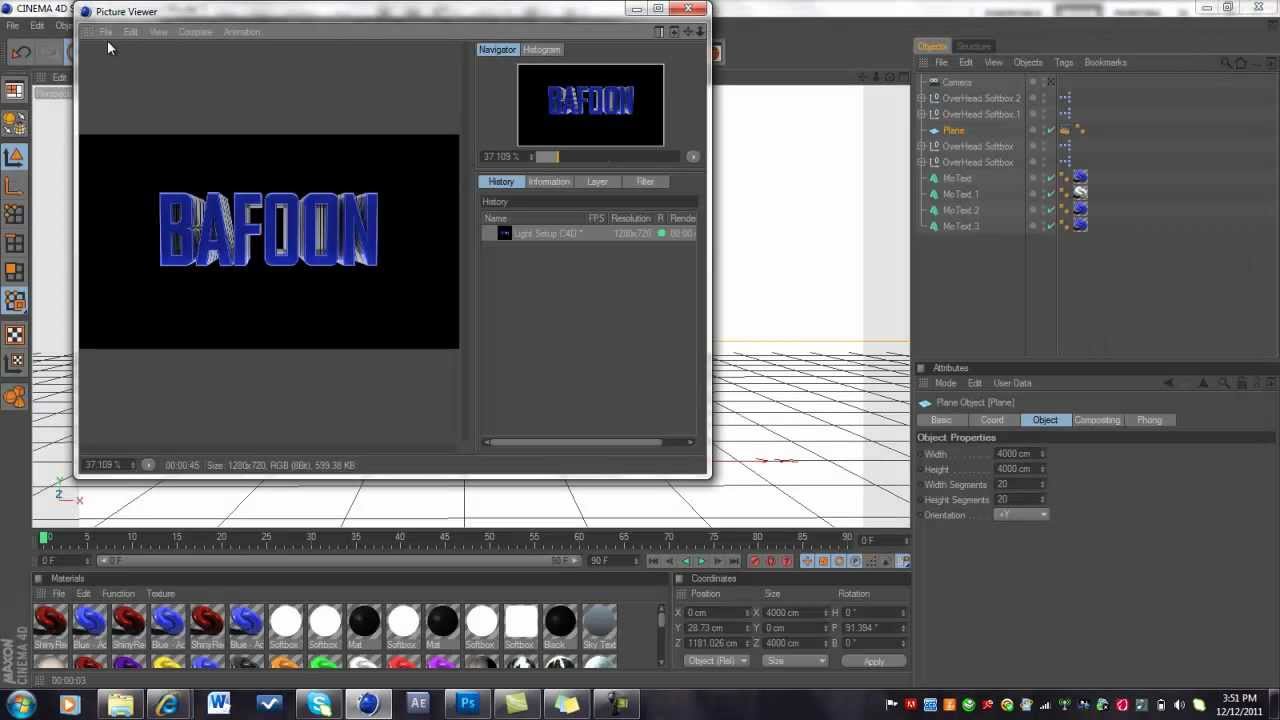Toggle the Plane object enable checkmark
Screen dimensions: 1280x720
pos(1052,130)
